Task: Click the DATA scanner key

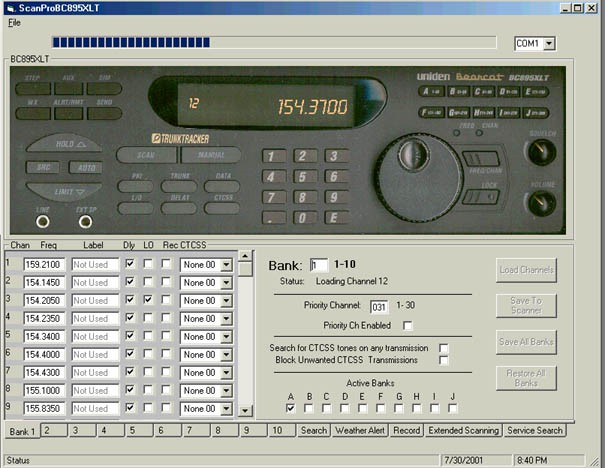Action: (x=222, y=186)
